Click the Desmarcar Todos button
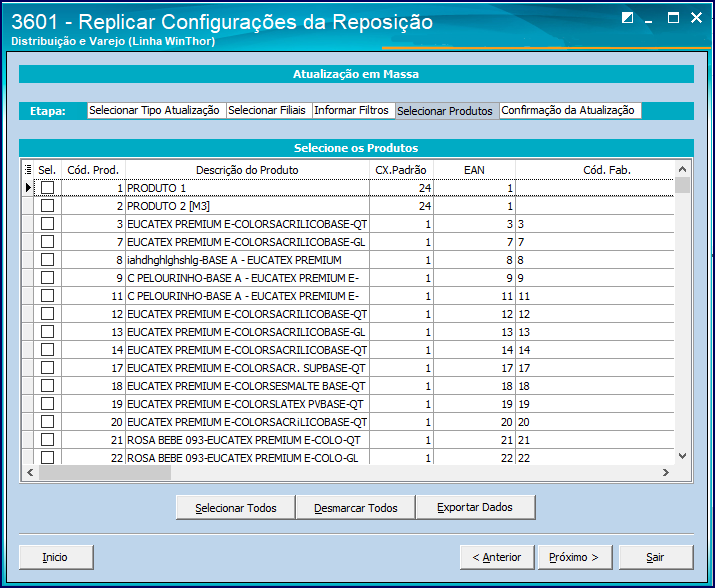The image size is (715, 588). click(356, 508)
